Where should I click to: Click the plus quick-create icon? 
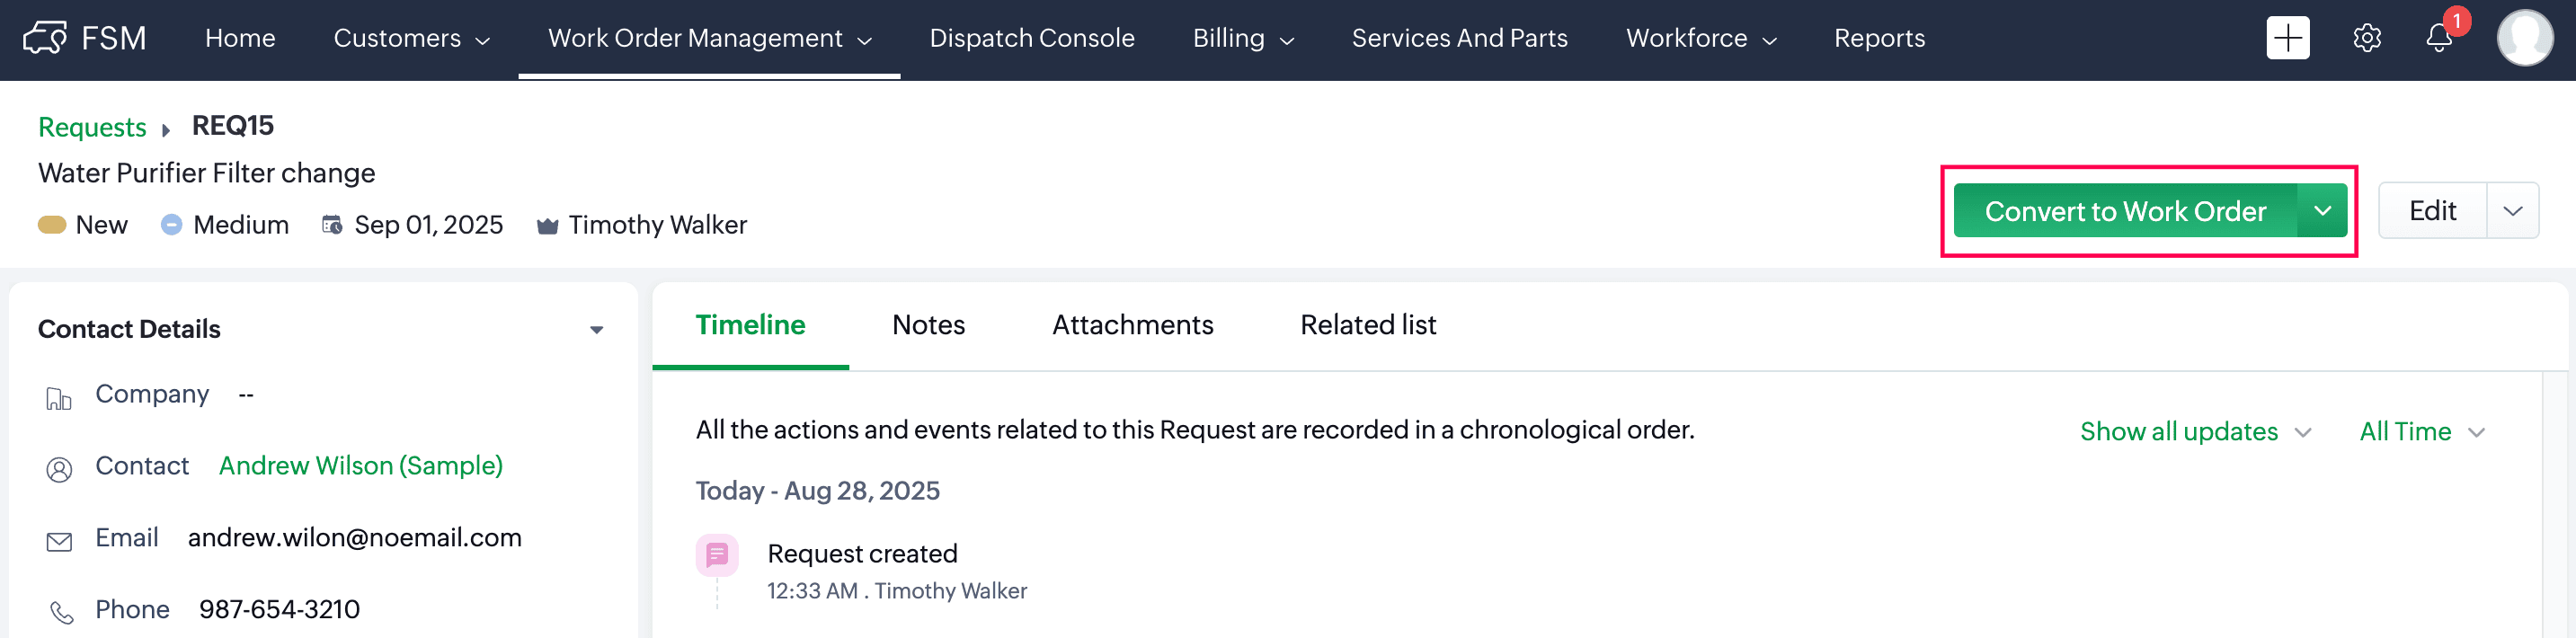pos(2287,38)
